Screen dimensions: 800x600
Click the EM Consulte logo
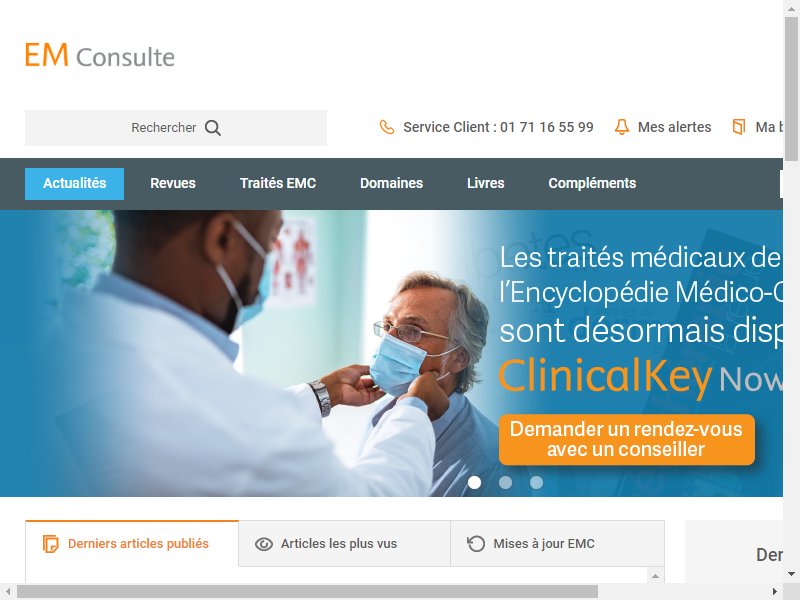click(100, 55)
